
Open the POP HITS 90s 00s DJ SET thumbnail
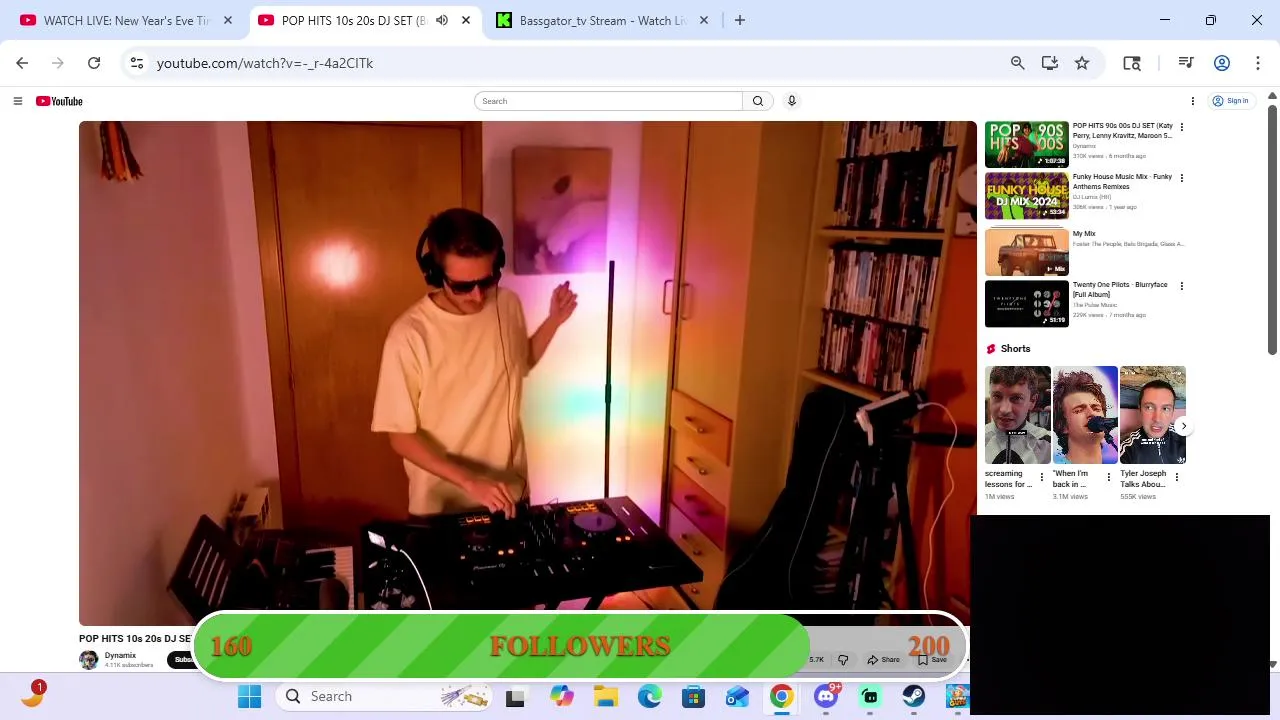(1026, 144)
